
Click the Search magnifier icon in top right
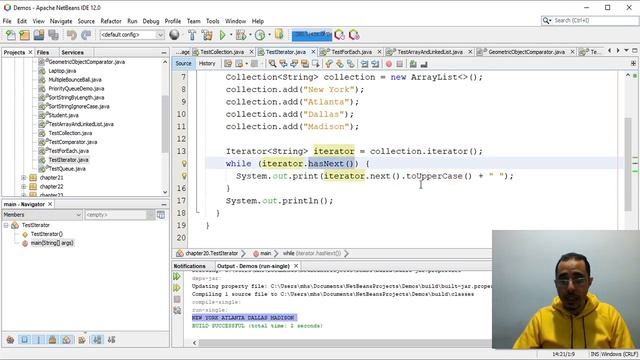547,20
